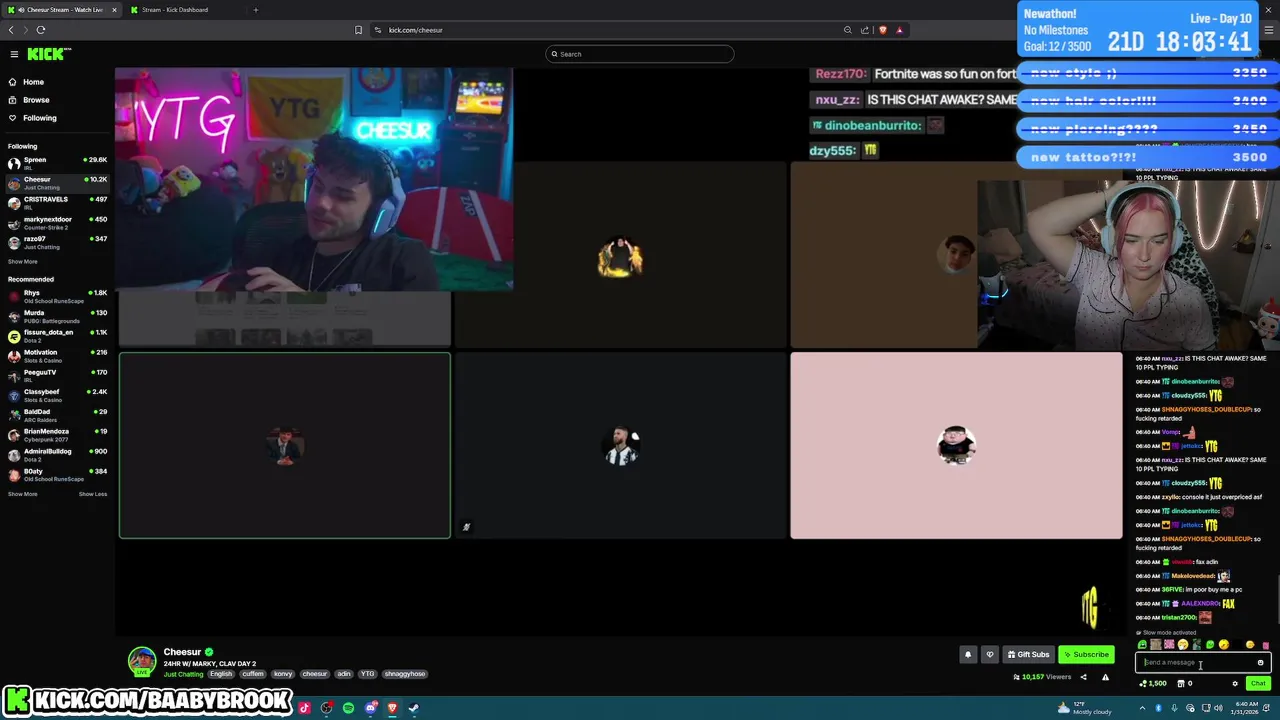Select the YTG tag
Image resolution: width=1280 pixels, height=720 pixels.
[x=367, y=674]
